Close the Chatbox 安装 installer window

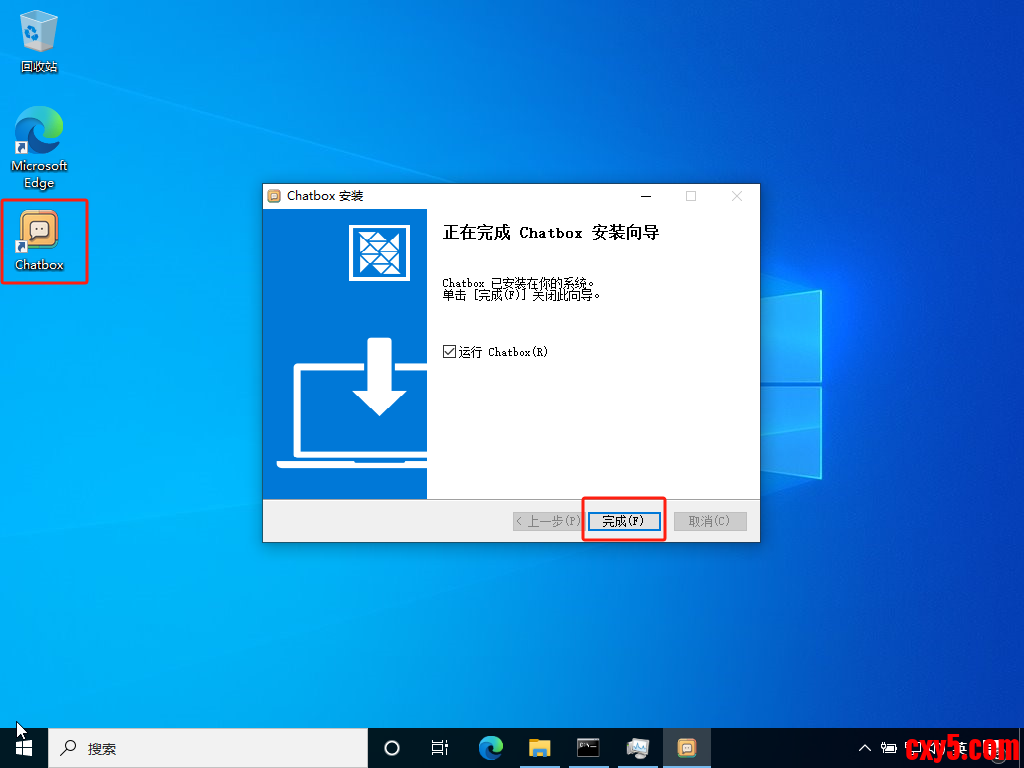[737, 196]
